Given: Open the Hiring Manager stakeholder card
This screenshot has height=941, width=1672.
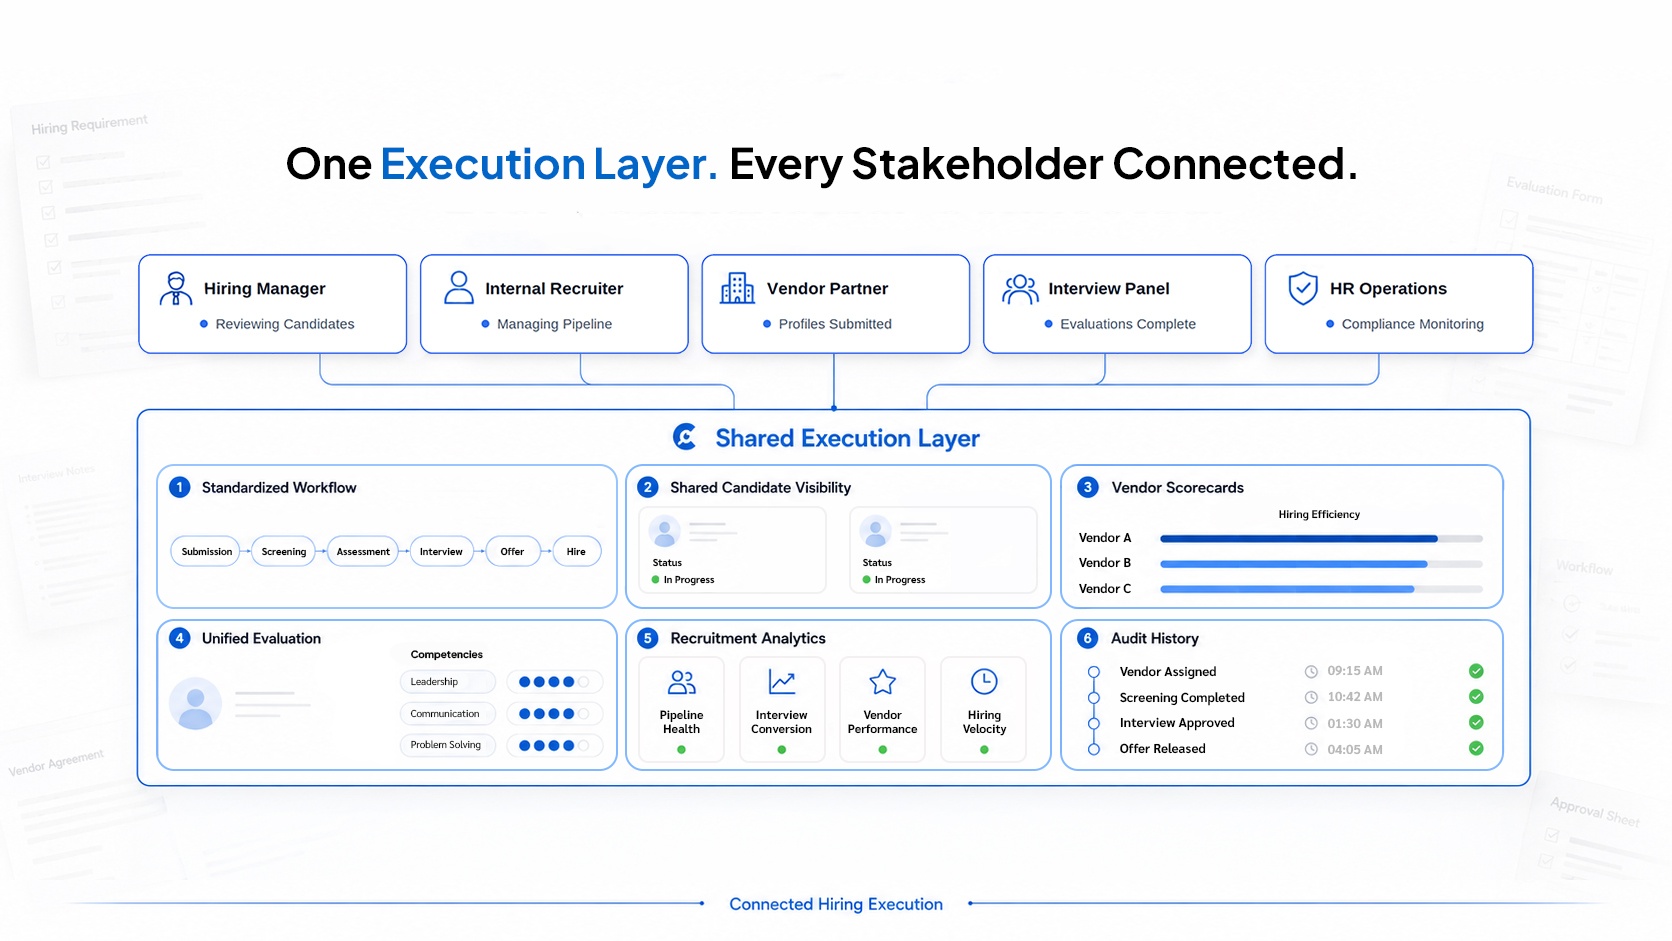Looking at the screenshot, I should (273, 304).
